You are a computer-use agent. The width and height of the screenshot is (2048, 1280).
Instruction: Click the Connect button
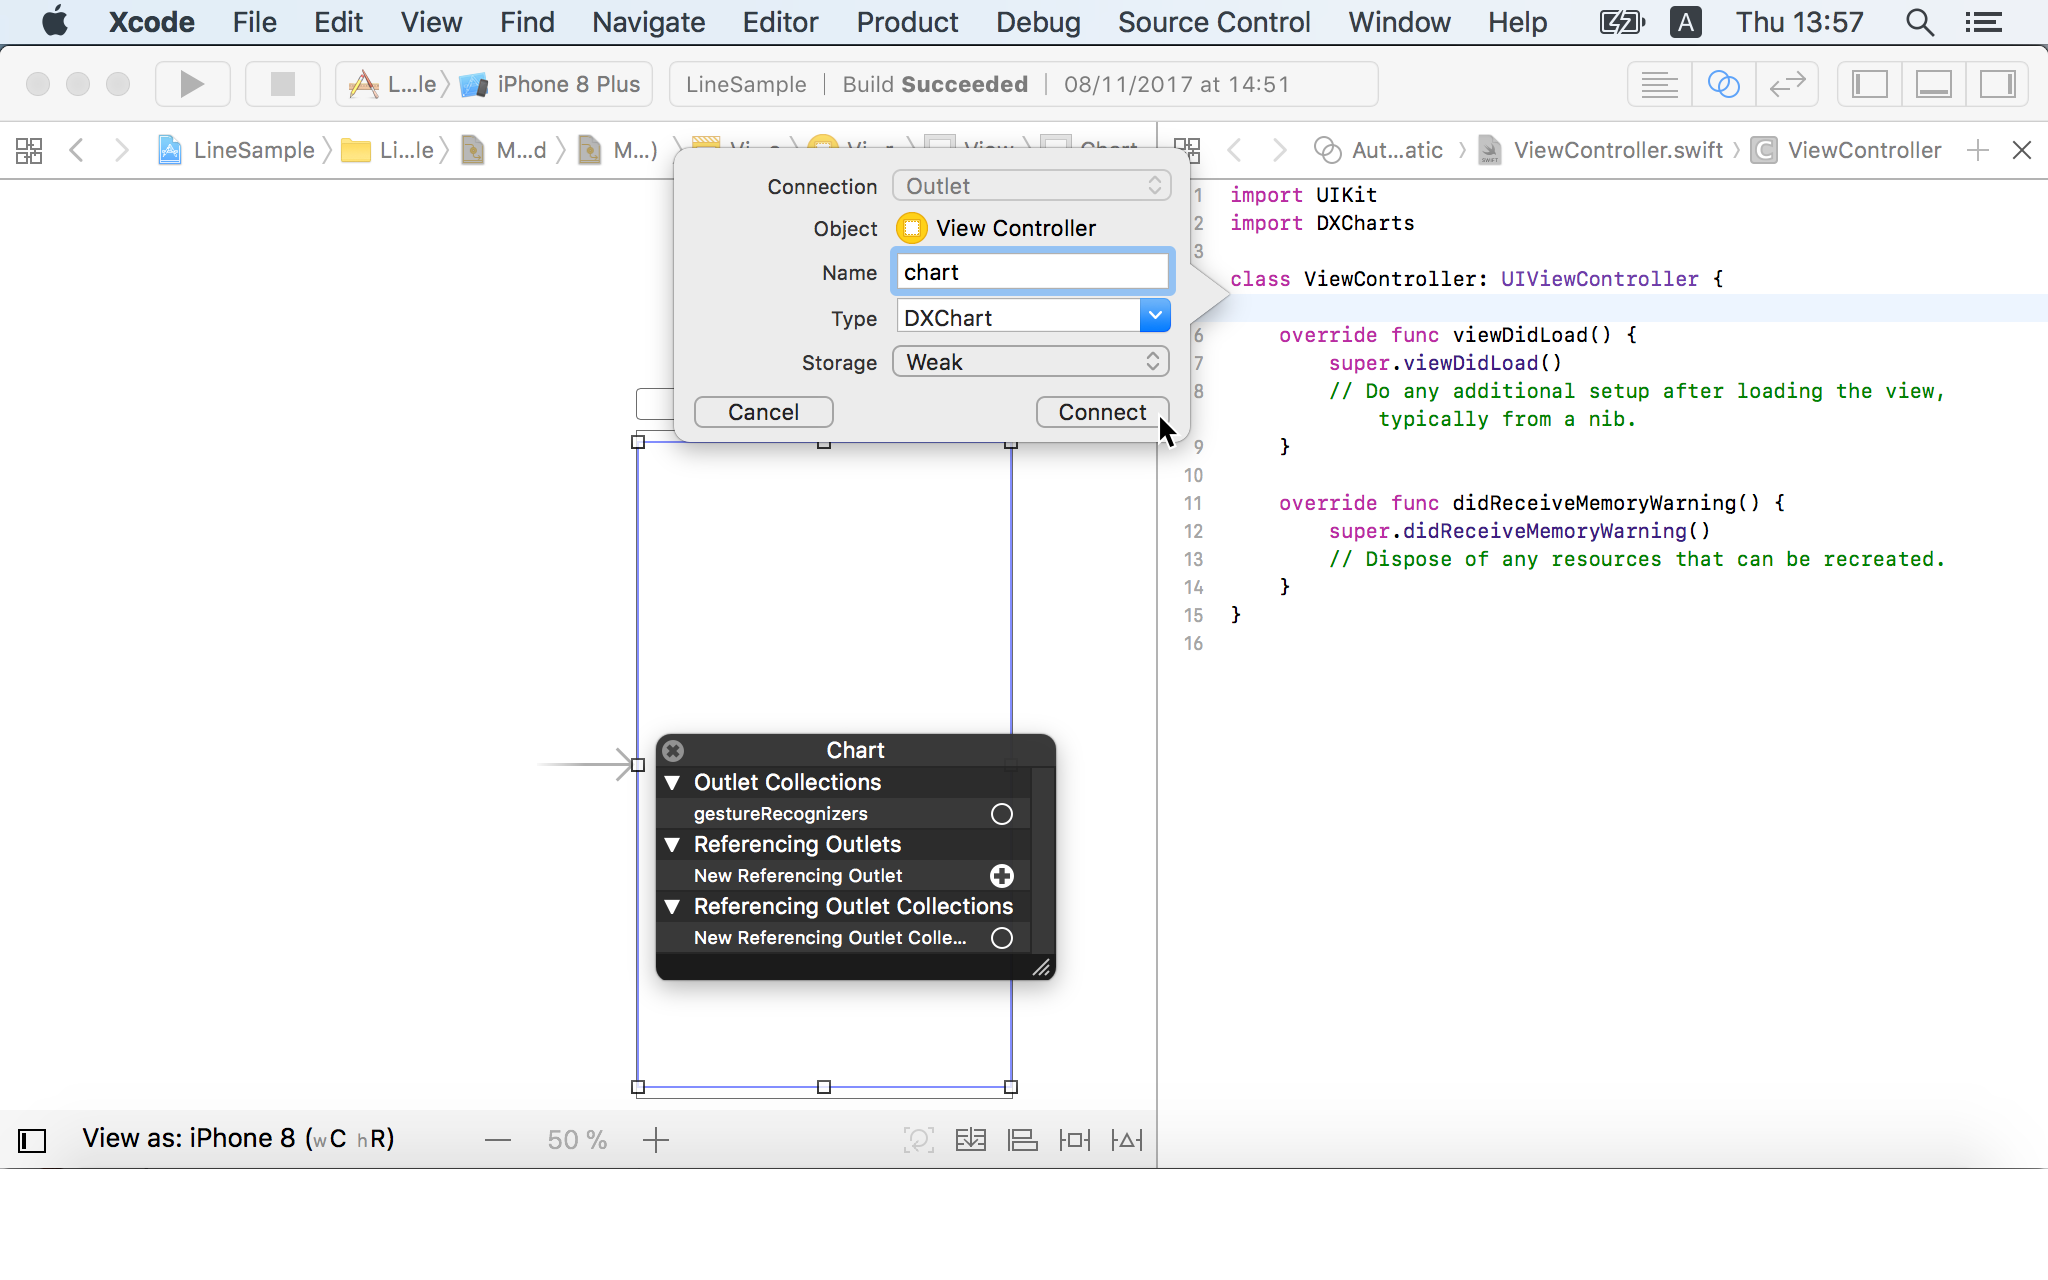point(1101,412)
